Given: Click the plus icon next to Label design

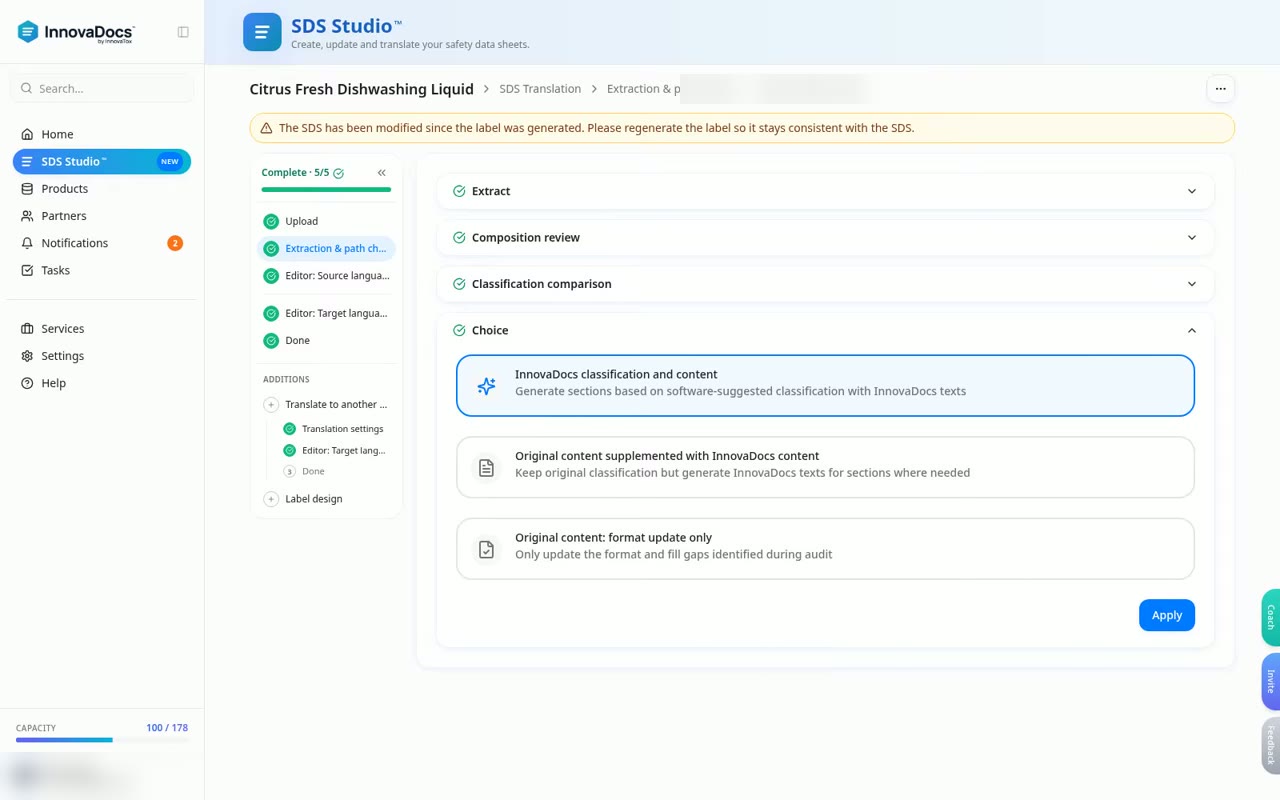Looking at the screenshot, I should [x=271, y=499].
